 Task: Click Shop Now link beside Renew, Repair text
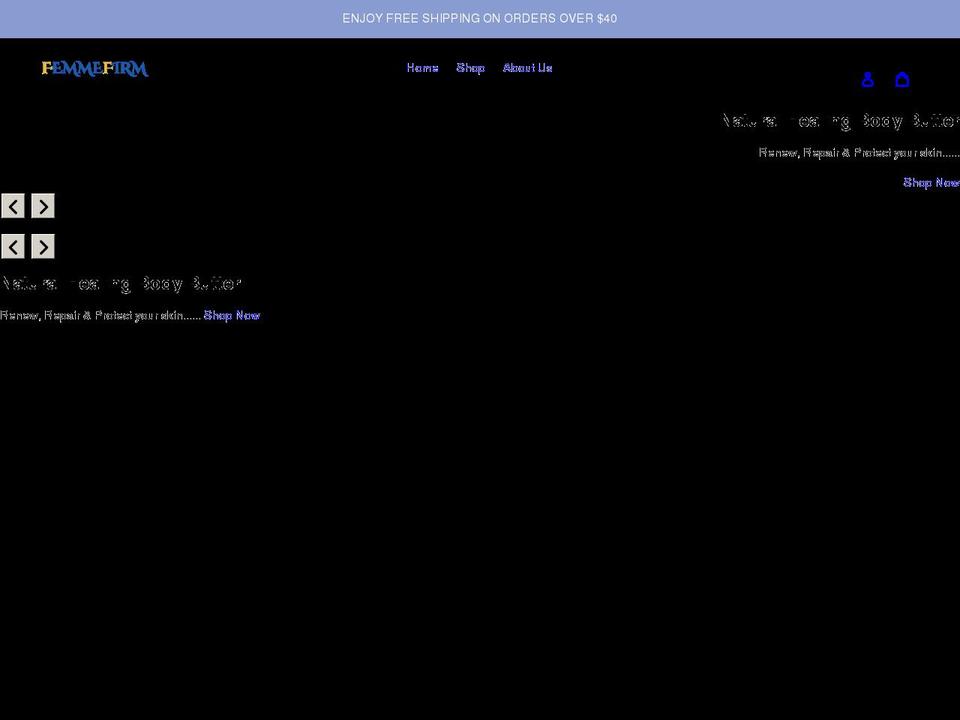click(231, 315)
